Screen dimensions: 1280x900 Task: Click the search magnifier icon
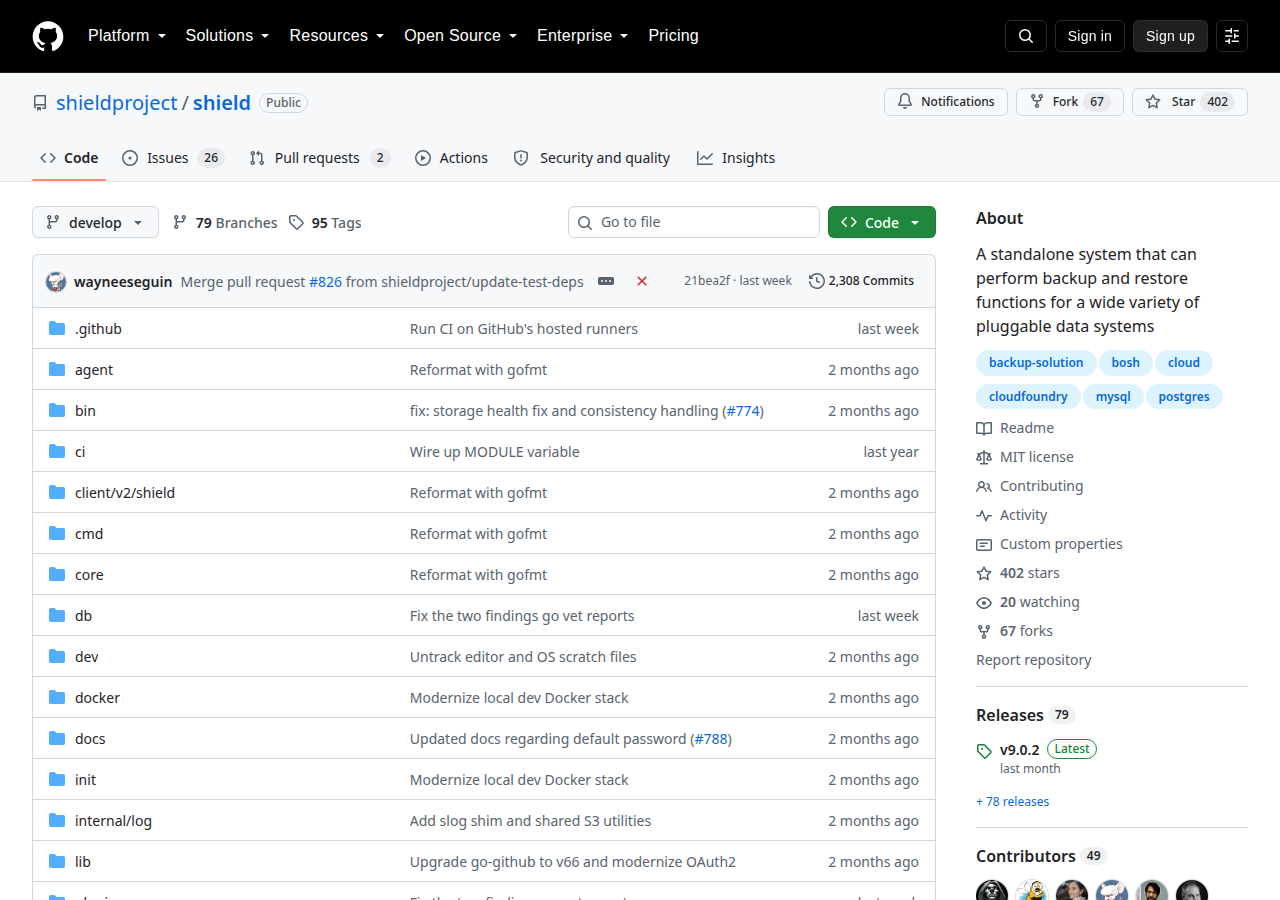click(1026, 36)
